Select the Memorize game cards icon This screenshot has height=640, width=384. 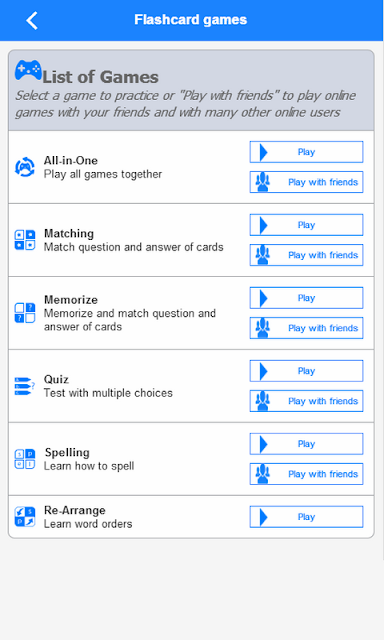25,313
